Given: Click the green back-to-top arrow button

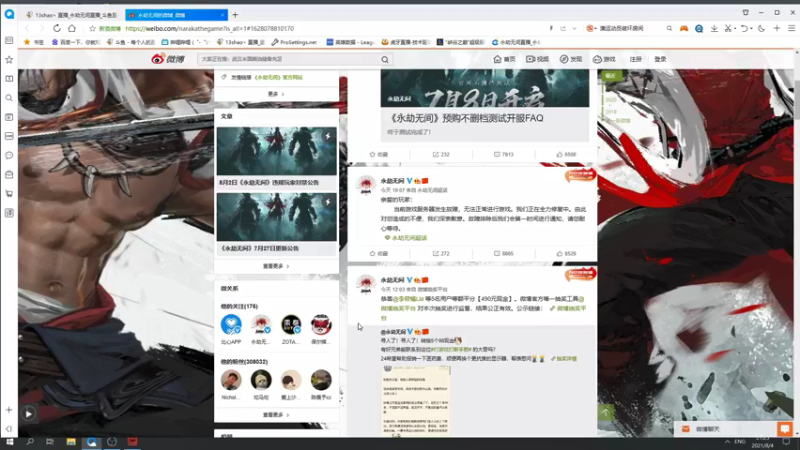Looking at the screenshot, I should 606,412.
